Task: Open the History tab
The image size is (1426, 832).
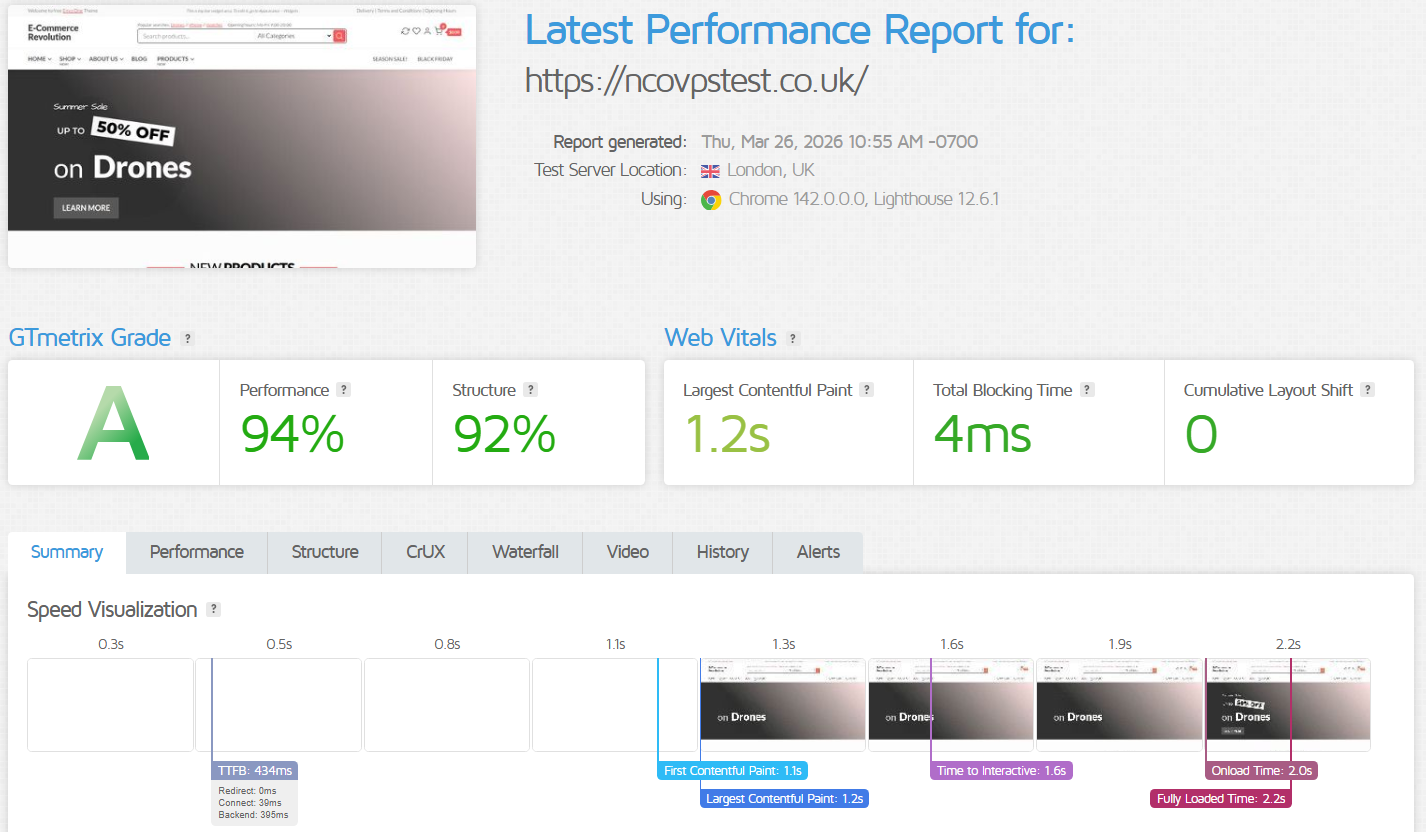Action: pyautogui.click(x=723, y=552)
